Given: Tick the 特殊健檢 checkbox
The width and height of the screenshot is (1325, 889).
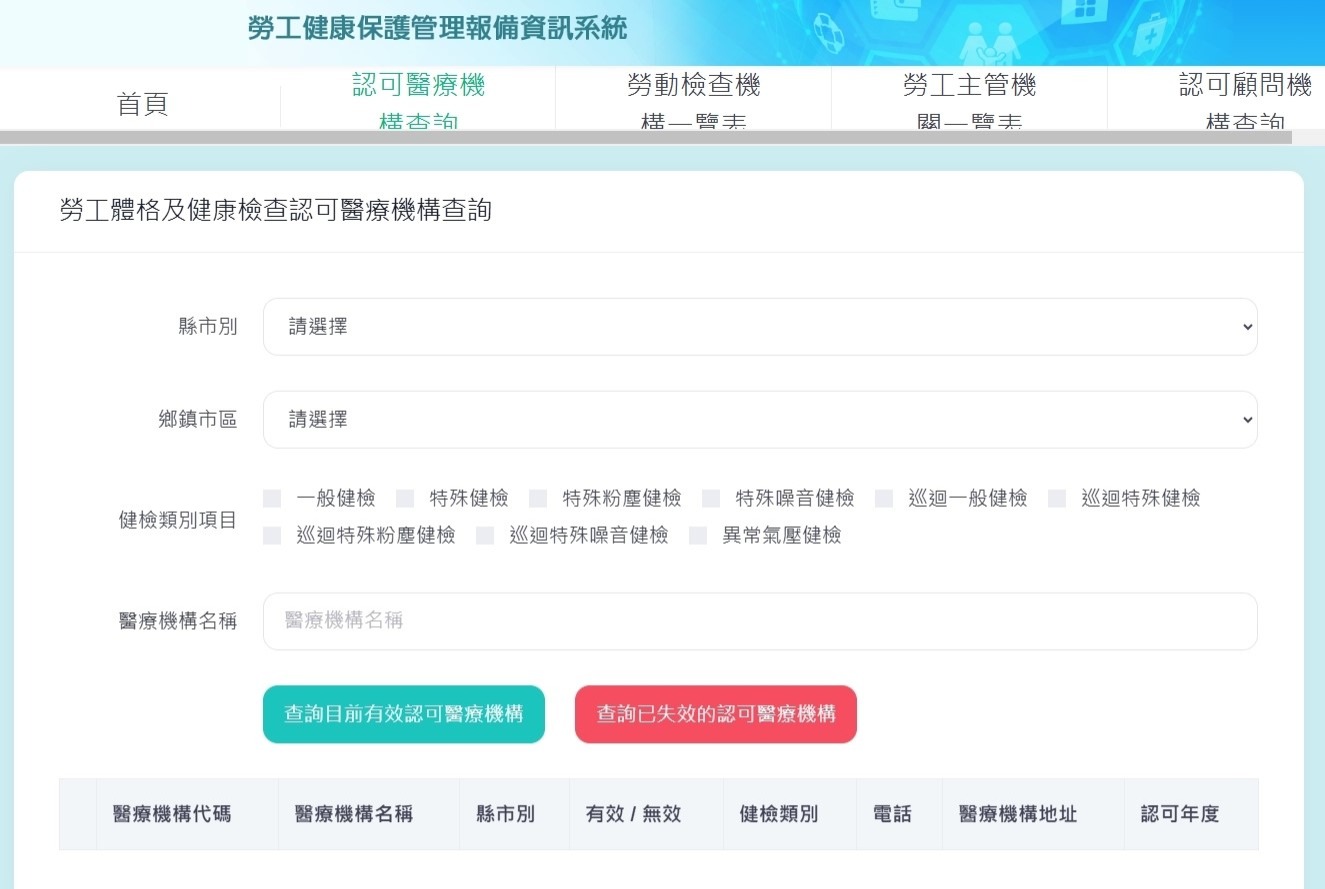Looking at the screenshot, I should click(405, 498).
